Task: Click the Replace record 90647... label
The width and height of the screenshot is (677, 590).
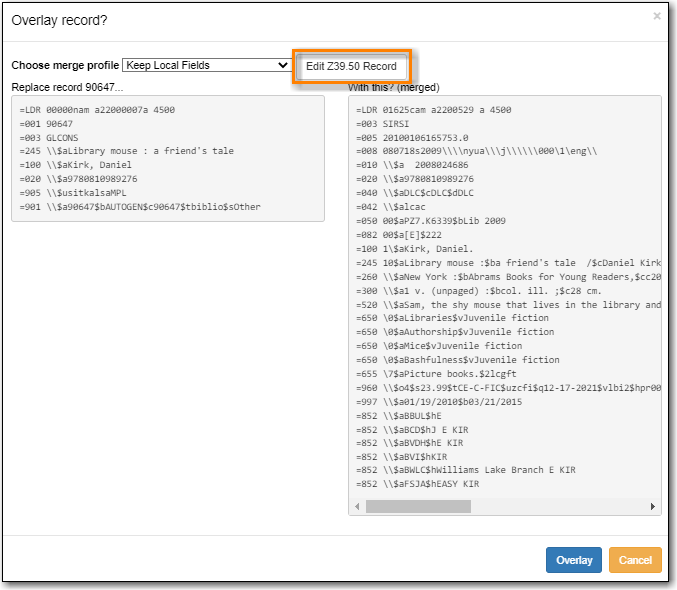Action: [x=67, y=87]
